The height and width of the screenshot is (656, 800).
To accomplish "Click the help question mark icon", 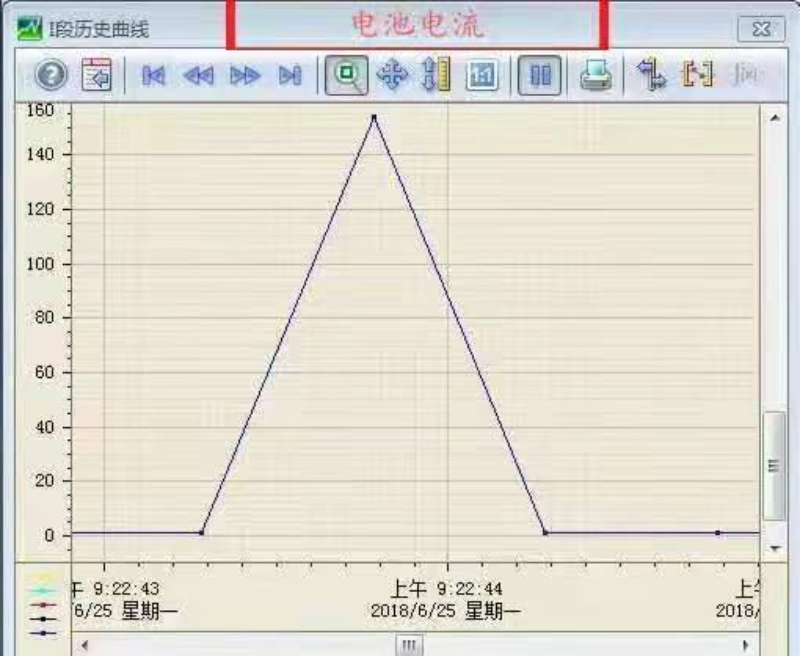I will [51, 75].
